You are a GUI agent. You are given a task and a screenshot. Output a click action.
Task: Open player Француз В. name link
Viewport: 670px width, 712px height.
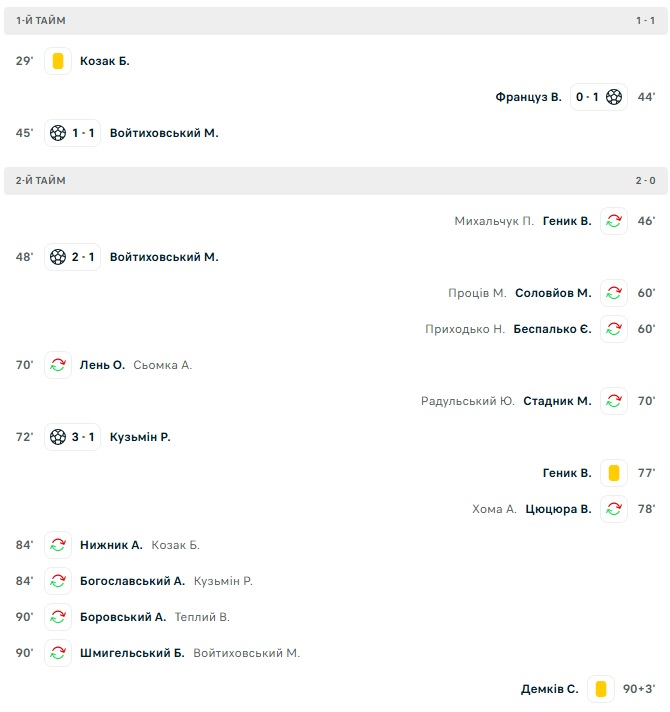click(x=528, y=97)
